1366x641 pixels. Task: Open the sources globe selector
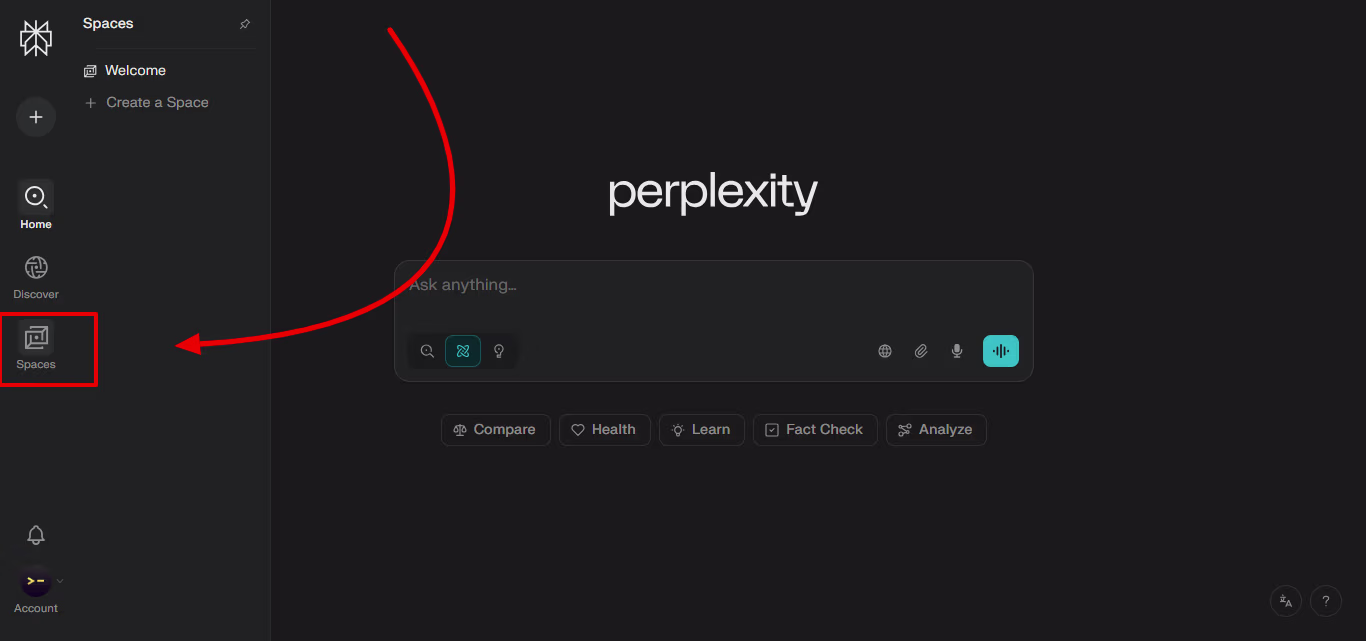click(885, 351)
